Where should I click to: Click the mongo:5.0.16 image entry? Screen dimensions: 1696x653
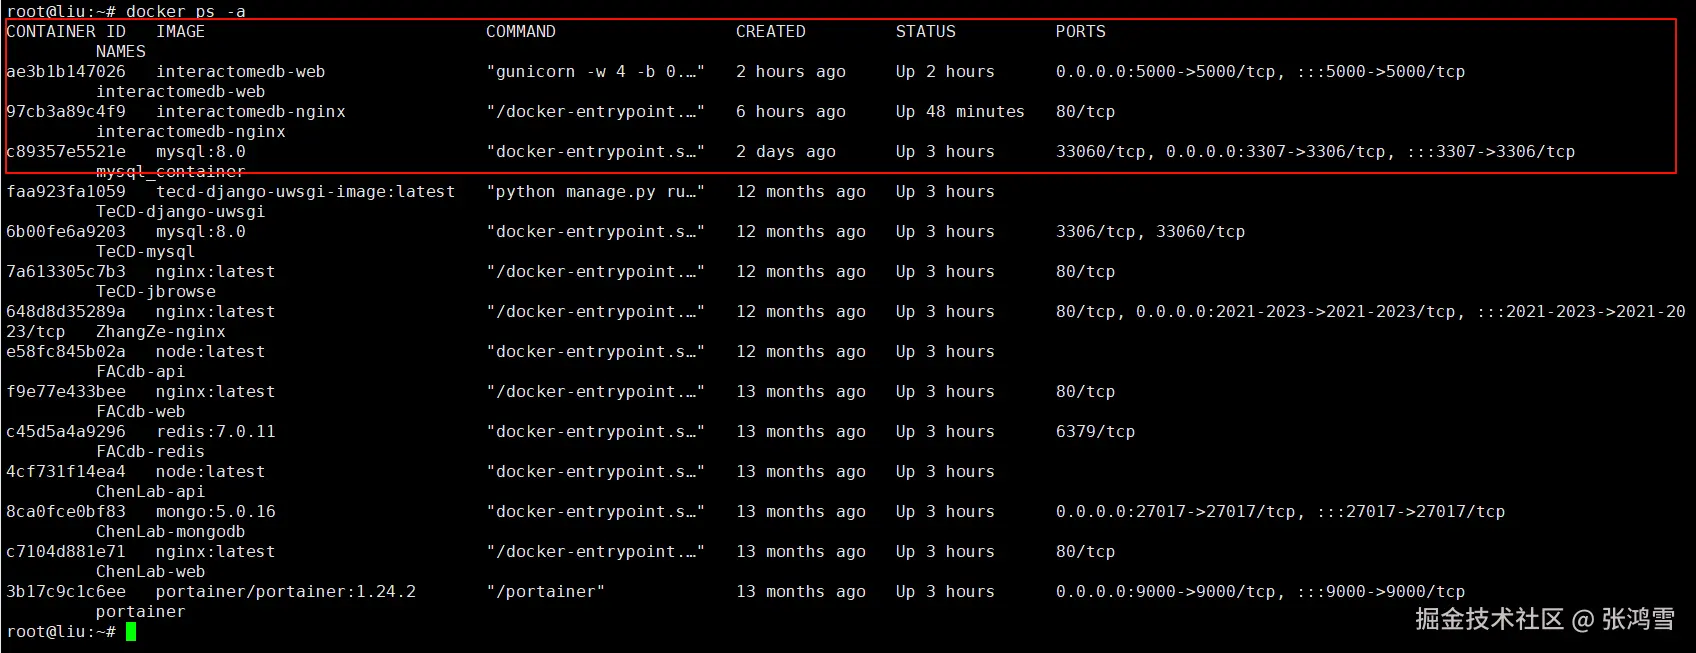215,512
